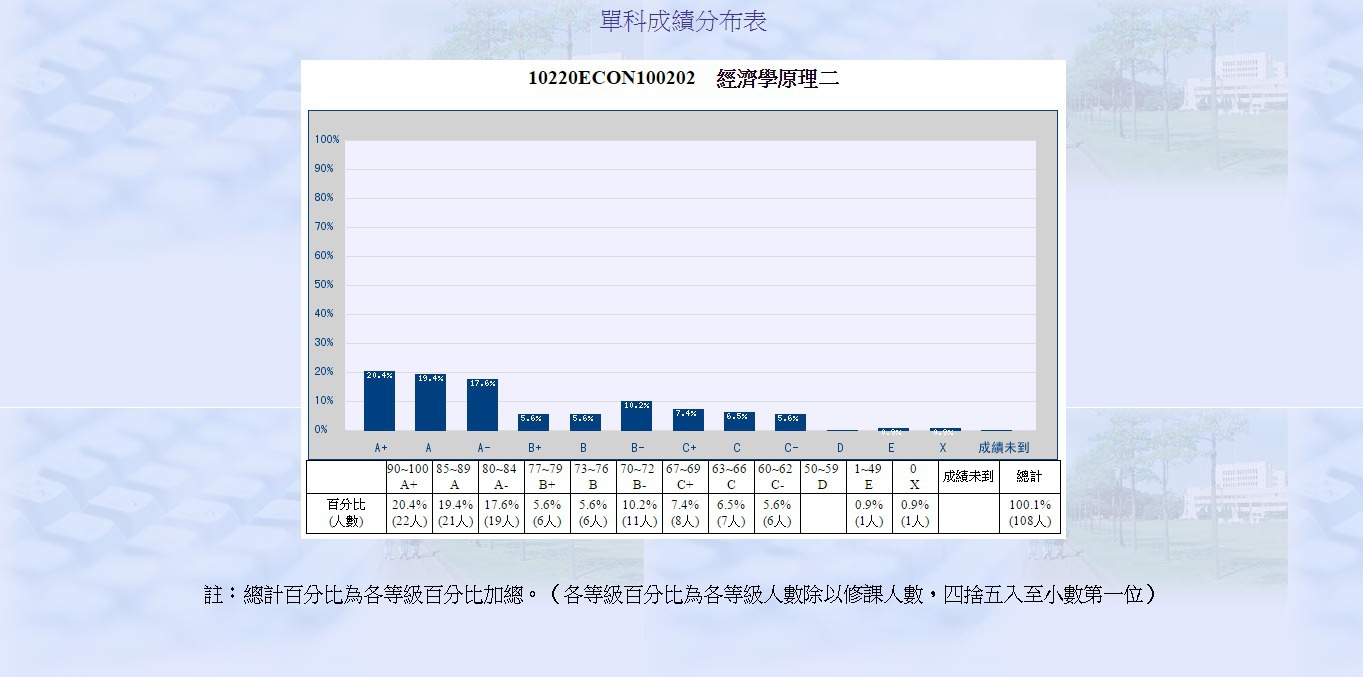Click the row label 百分比 (人數)
This screenshot has width=1363, height=677.
[346, 513]
